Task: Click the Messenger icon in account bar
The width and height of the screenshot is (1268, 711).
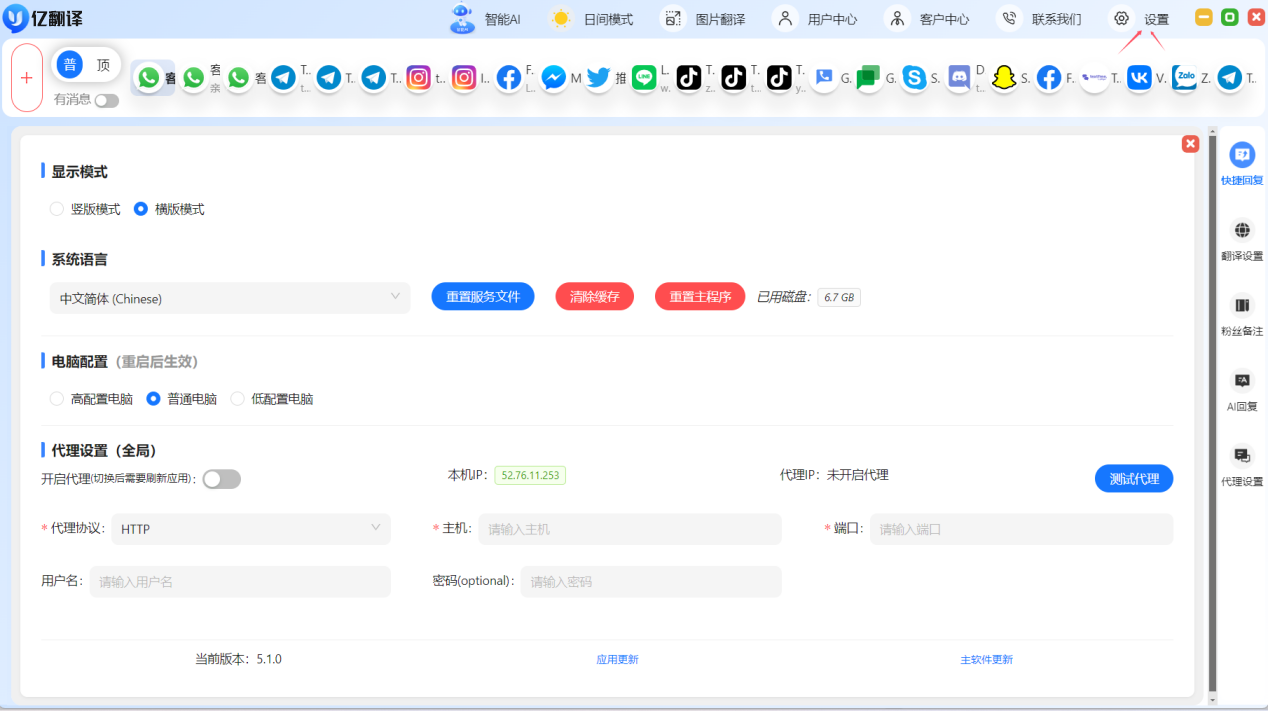Action: [553, 78]
